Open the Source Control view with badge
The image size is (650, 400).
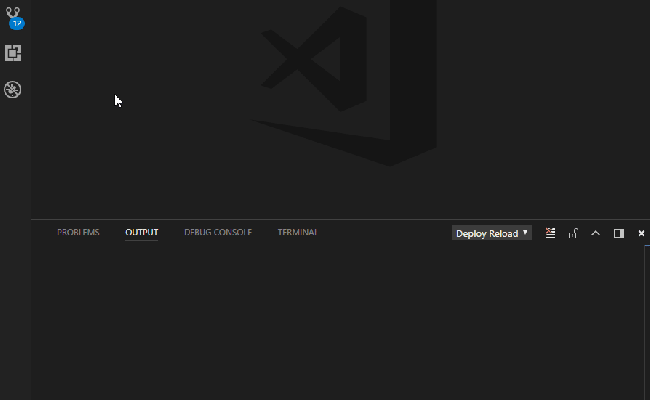pyautogui.click(x=14, y=17)
